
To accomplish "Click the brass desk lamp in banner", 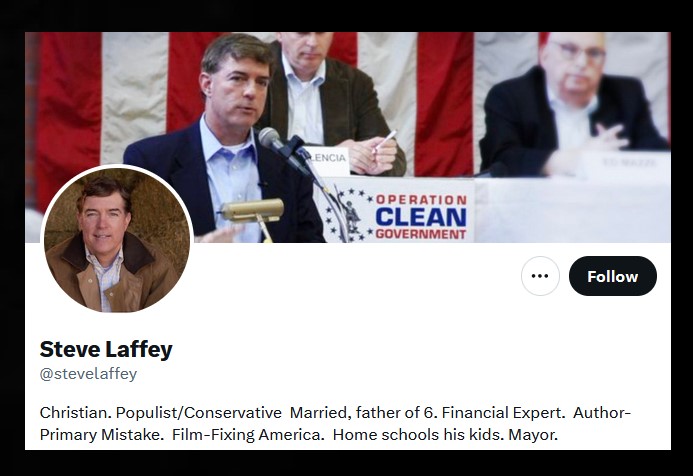I will point(253,215).
